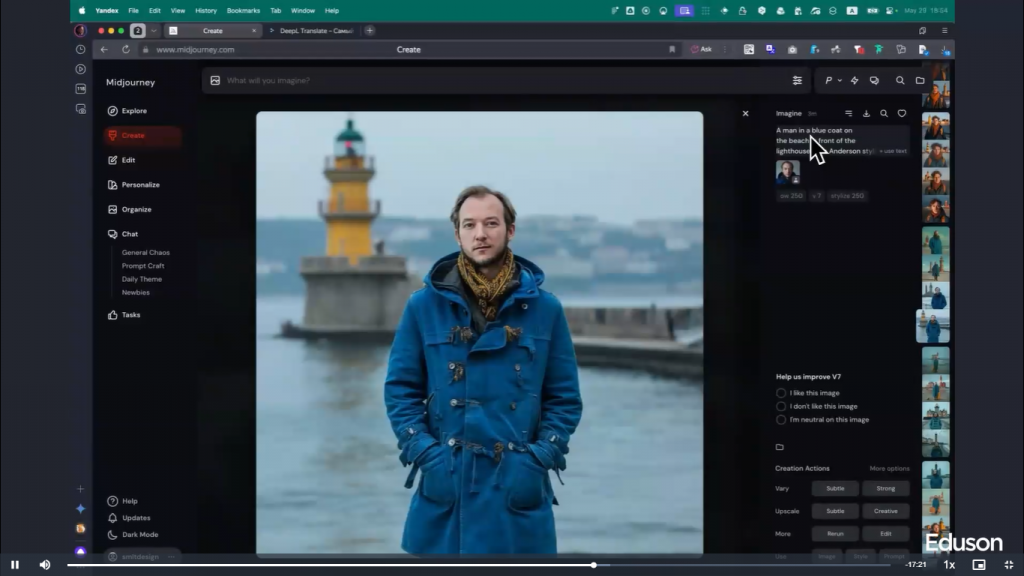Like the image with the heart icon

click(901, 113)
